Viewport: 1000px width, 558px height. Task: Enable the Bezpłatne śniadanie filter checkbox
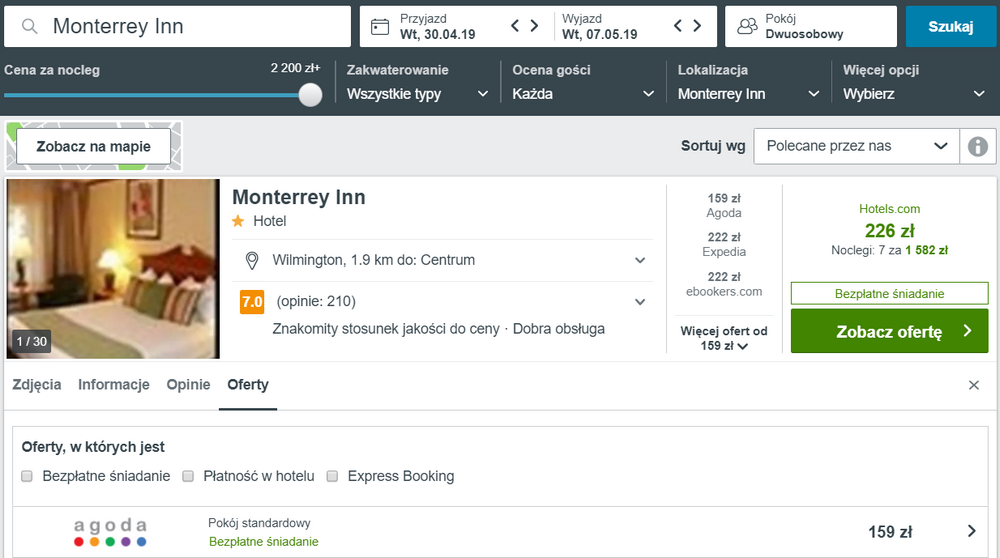click(x=27, y=476)
